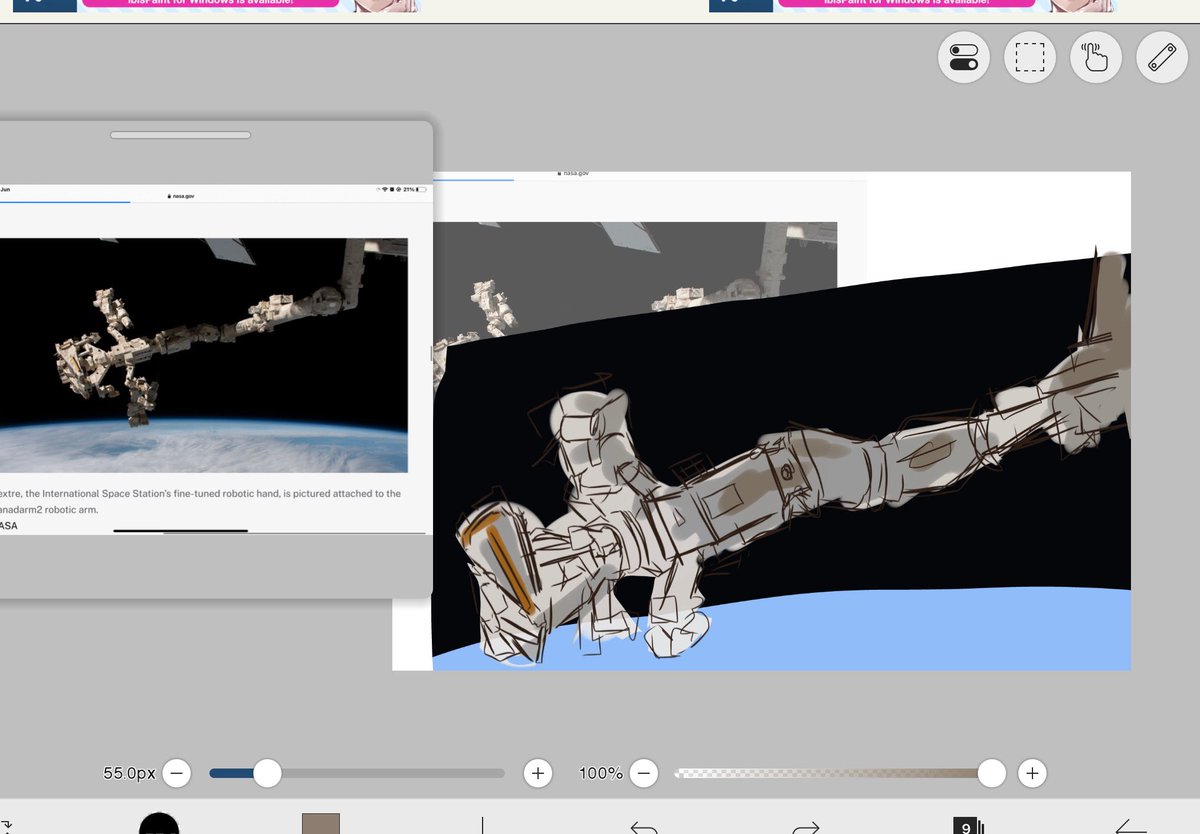Open the brown color swatch picker
1200x834 pixels.
tap(321, 824)
